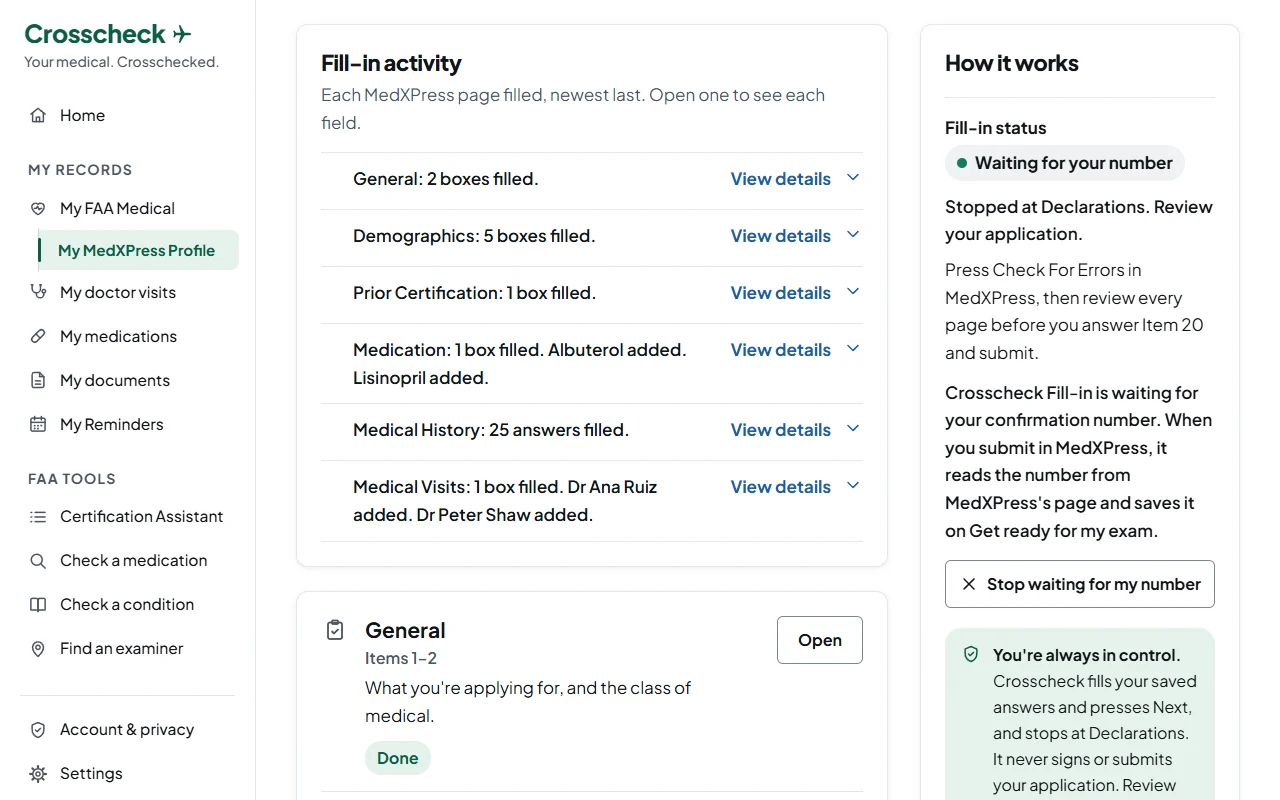The image size is (1280, 800).
Task: Expand the Medical Visits row chevron
Action: click(x=853, y=486)
